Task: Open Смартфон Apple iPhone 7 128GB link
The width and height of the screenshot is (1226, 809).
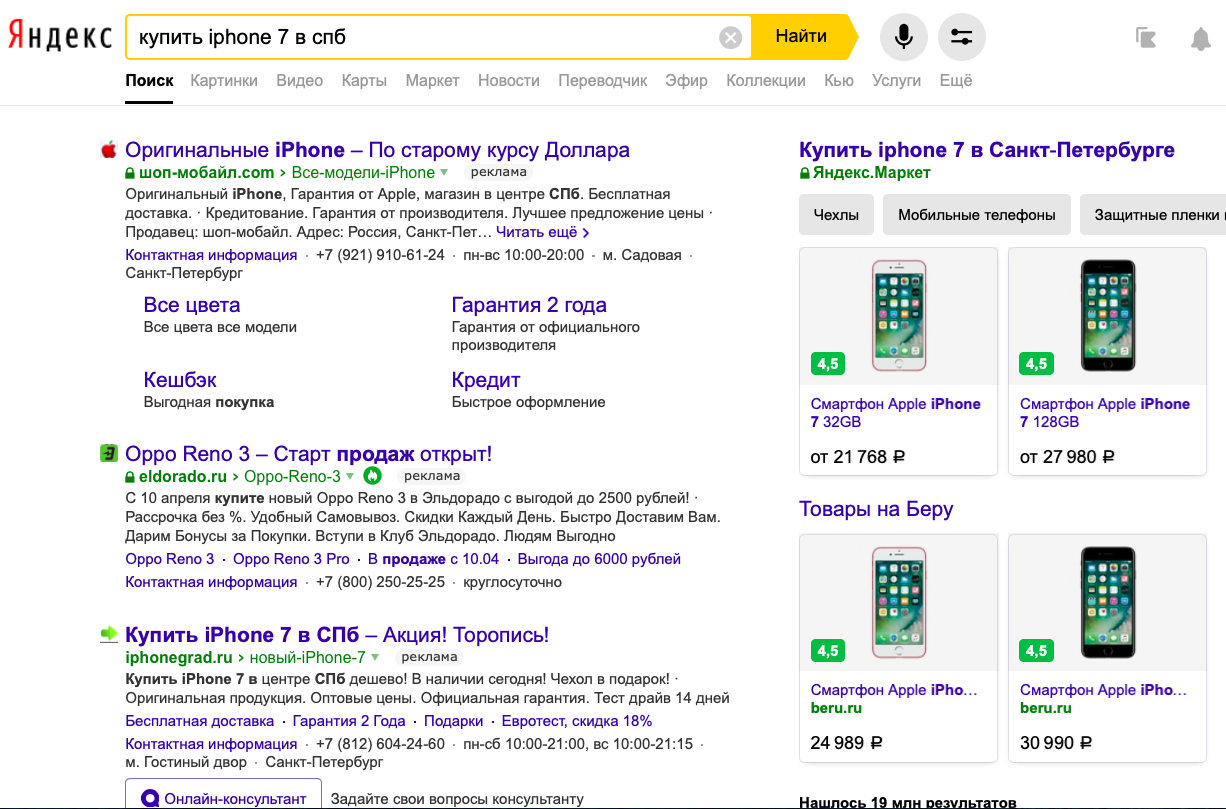Action: 1105,413
